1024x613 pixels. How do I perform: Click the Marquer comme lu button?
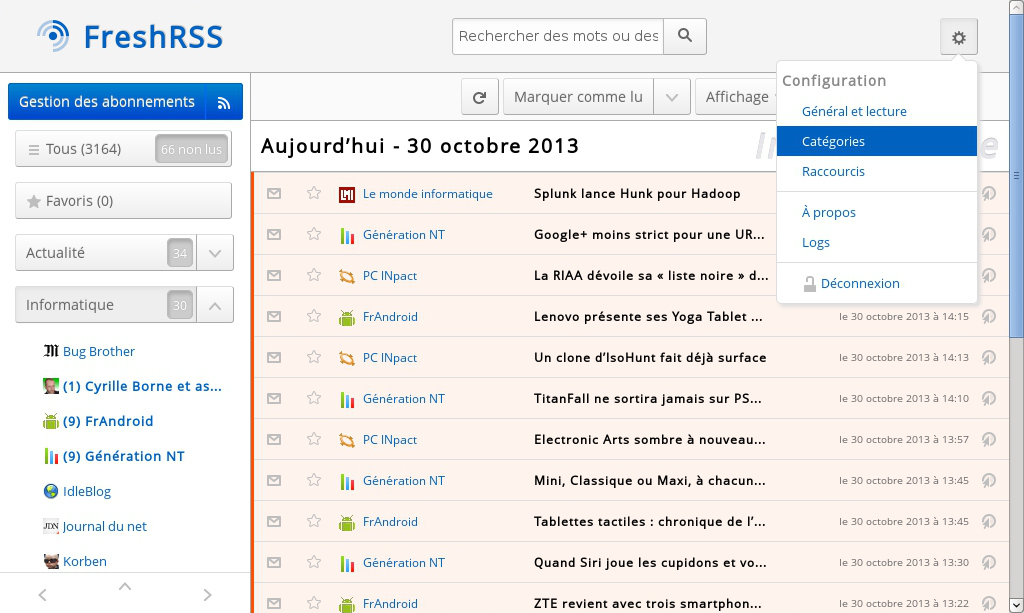pos(578,97)
